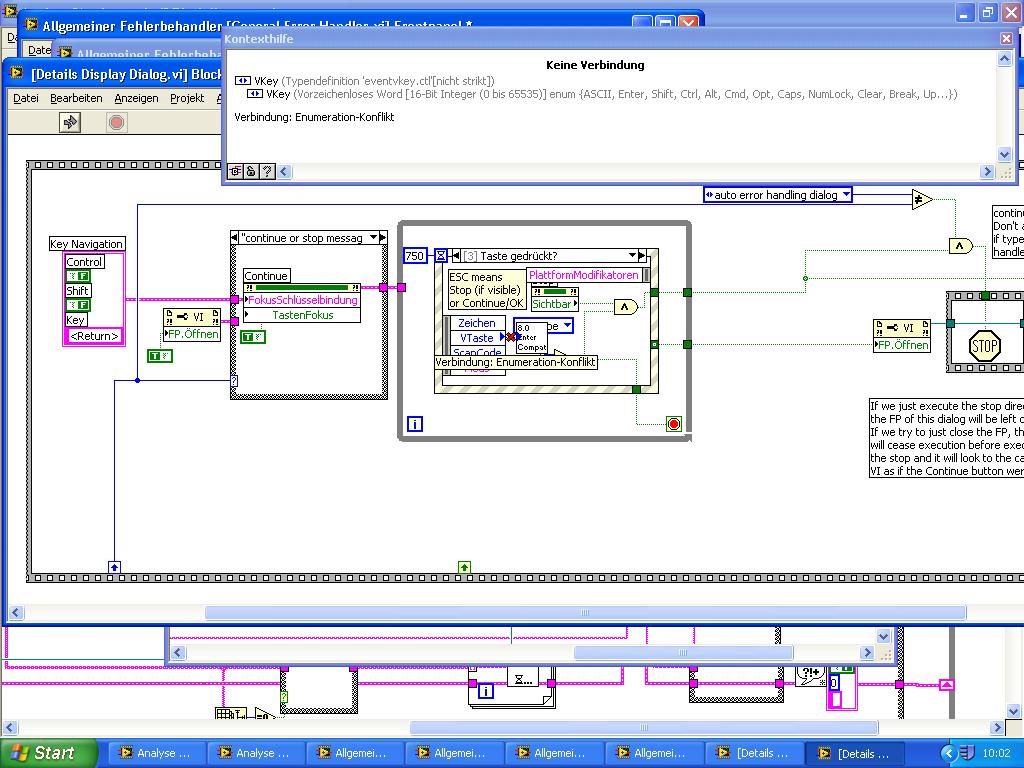The image size is (1024, 768).
Task: Toggle True constant below FP.Öffnen node
Action: [160, 356]
